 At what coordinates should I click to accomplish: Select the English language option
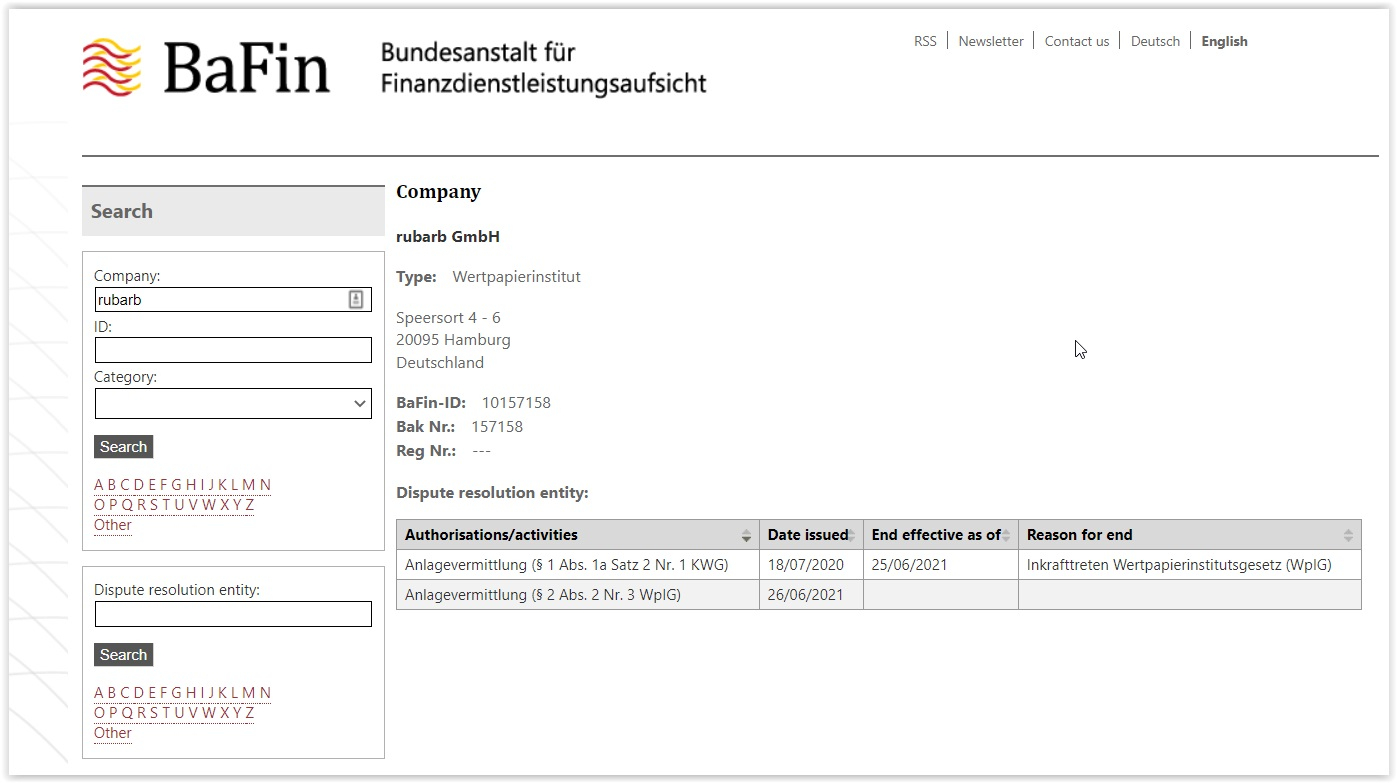(1224, 41)
